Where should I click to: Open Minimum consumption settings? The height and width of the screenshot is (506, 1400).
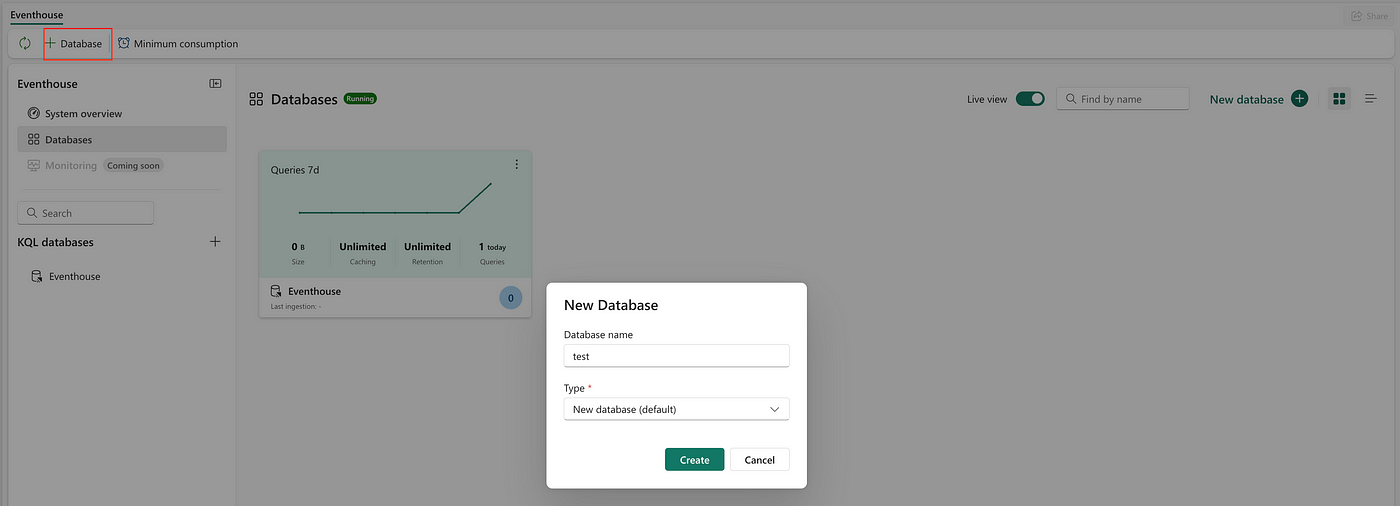tap(178, 44)
